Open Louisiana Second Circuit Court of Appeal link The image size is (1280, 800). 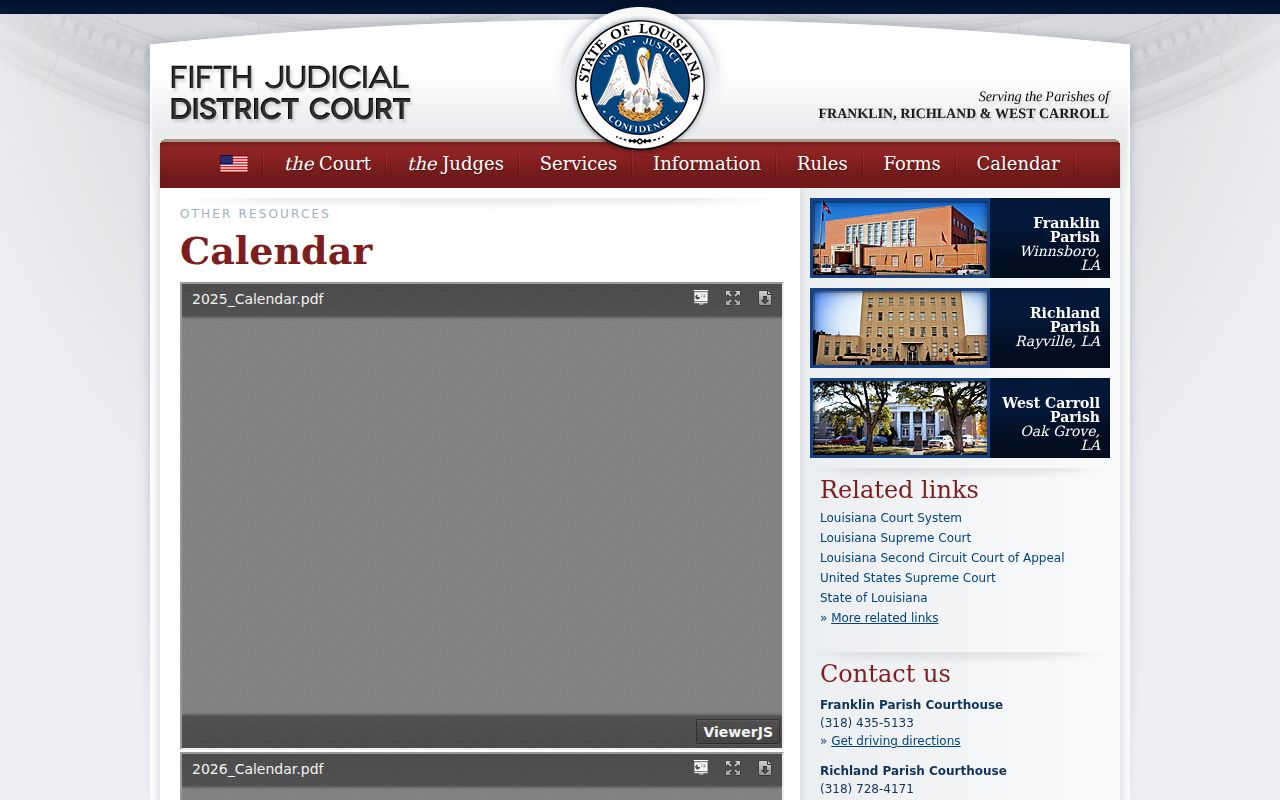[x=942, y=558]
